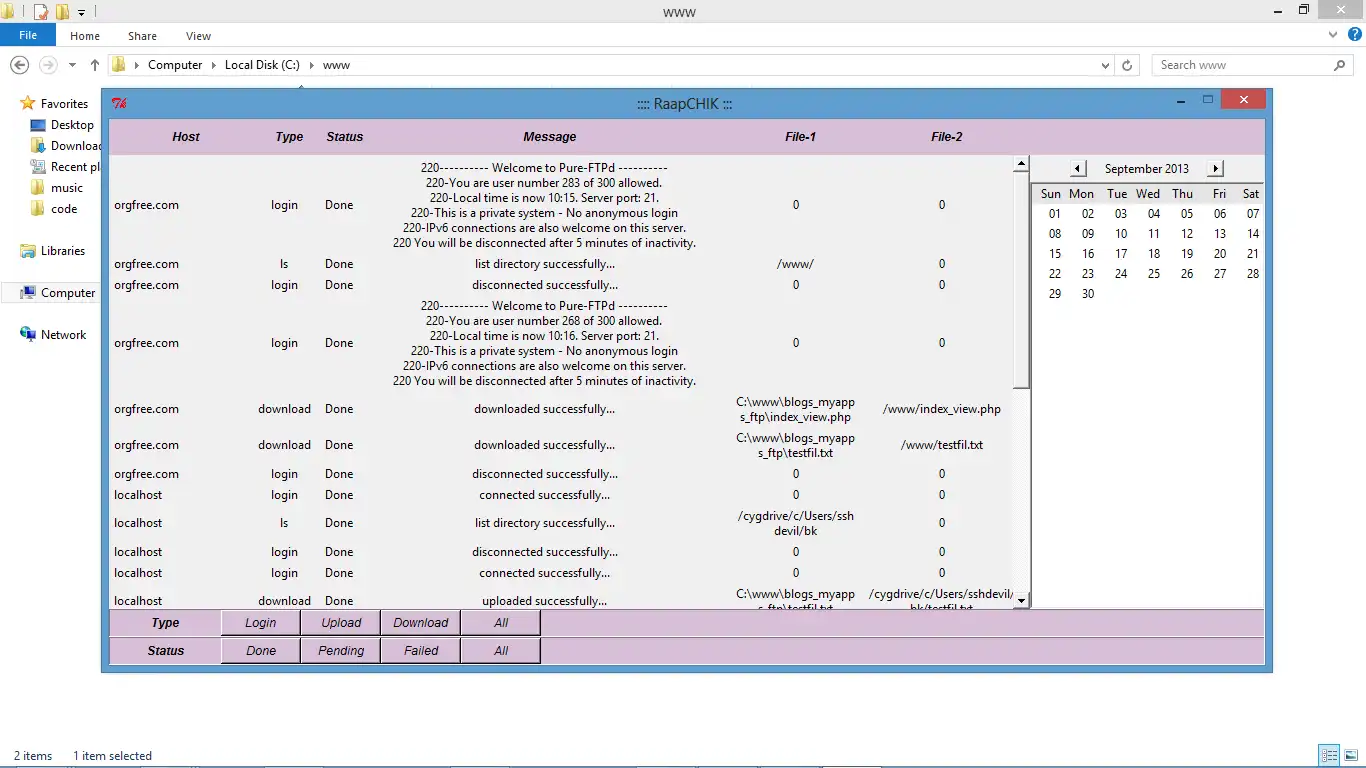The image size is (1366, 768).
Task: Filter by Done button in Status row
Action: coord(261,651)
